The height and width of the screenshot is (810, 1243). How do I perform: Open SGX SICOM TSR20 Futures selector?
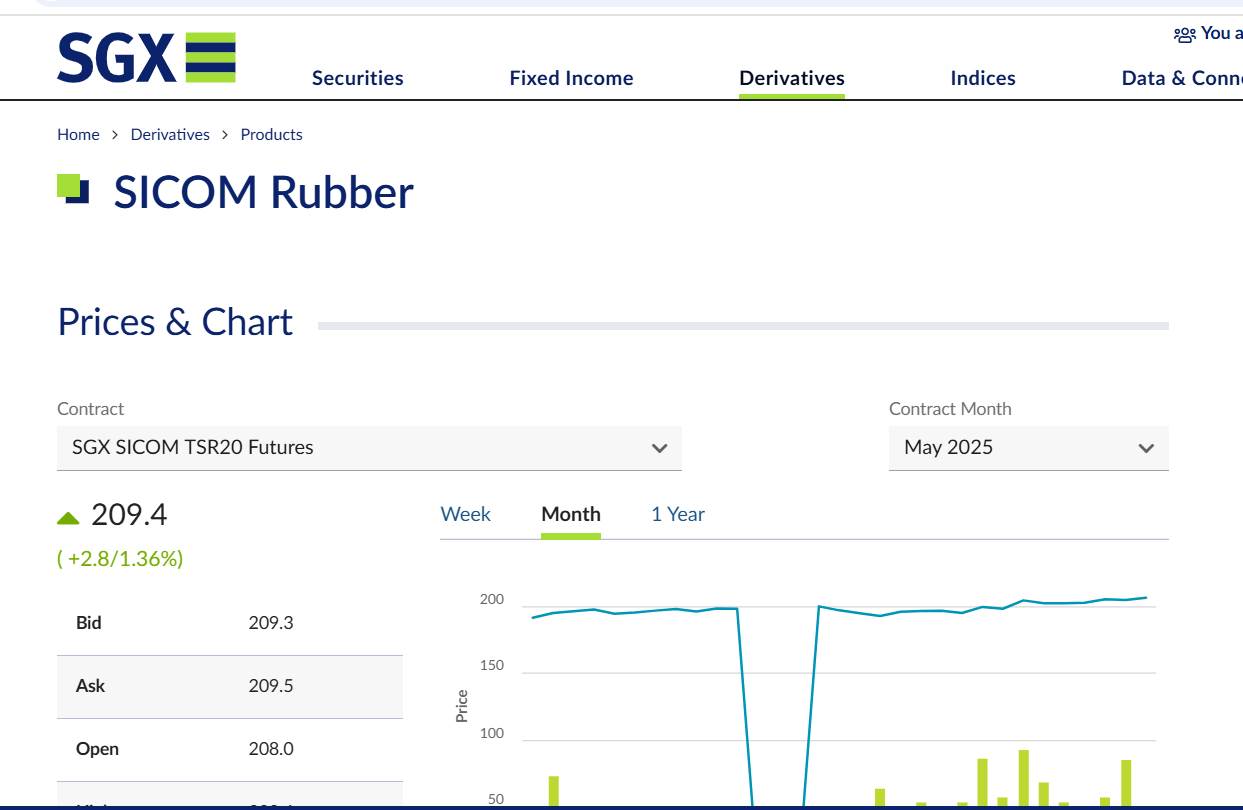369,448
